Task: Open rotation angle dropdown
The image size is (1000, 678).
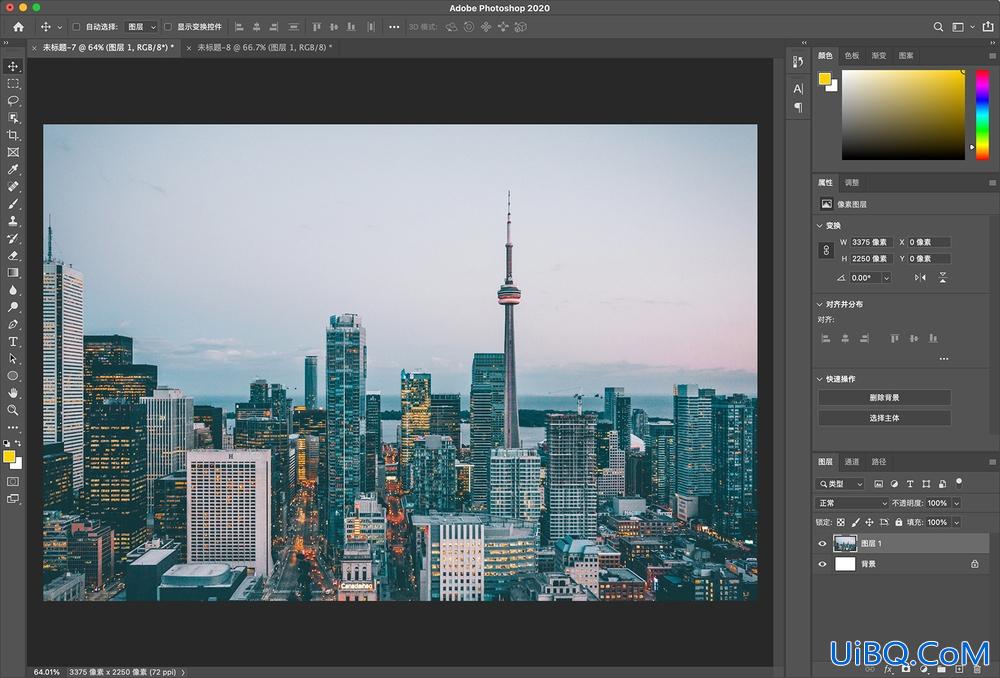Action: click(886, 278)
